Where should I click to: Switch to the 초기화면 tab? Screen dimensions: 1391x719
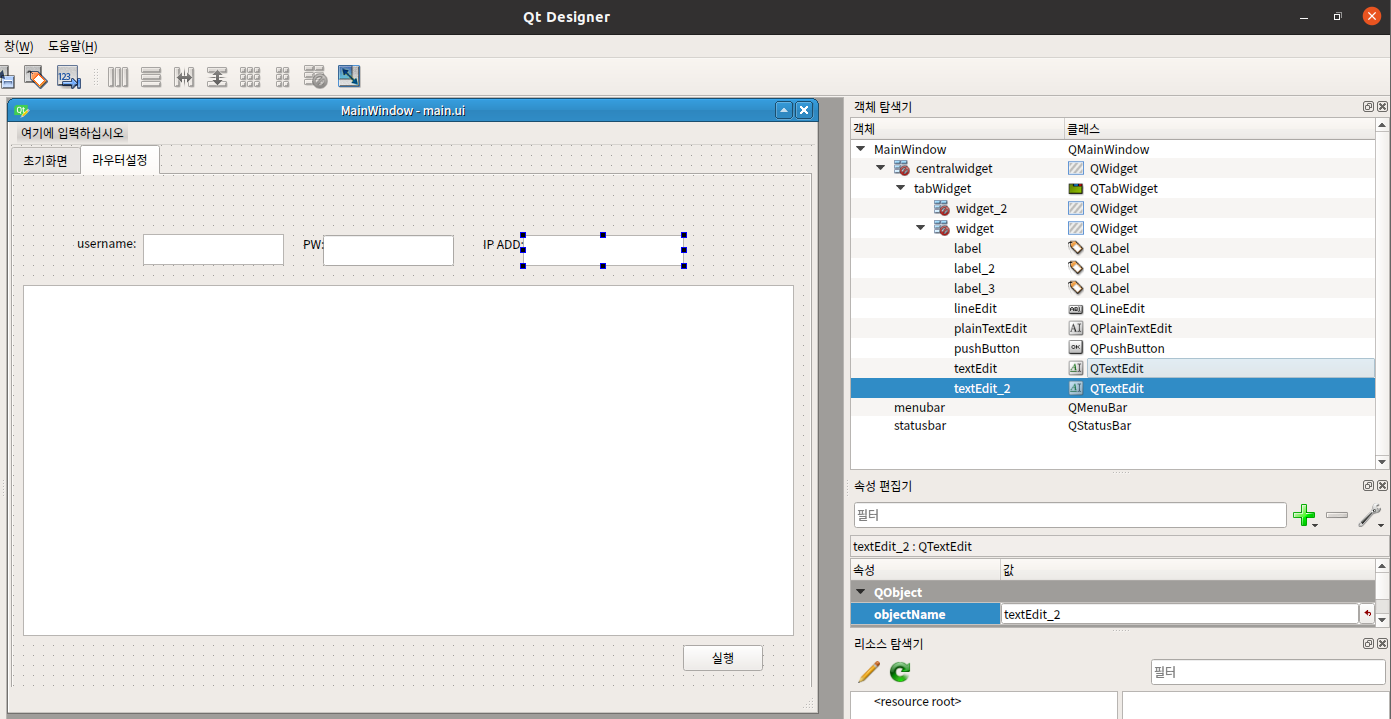click(45, 161)
